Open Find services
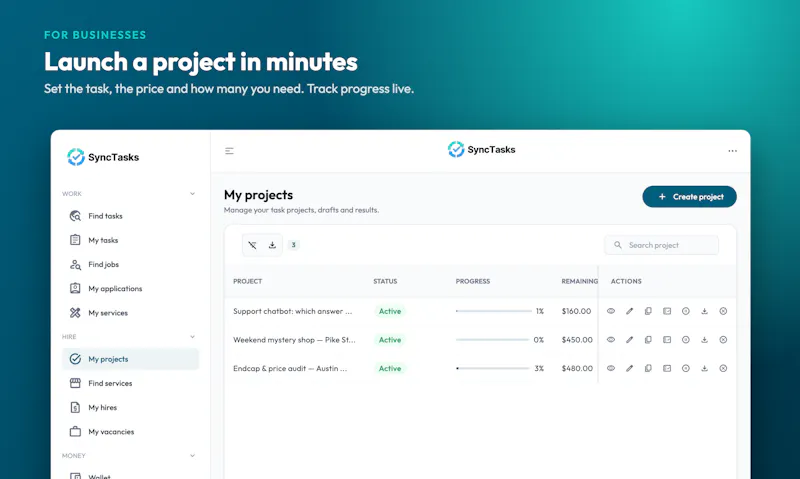800x479 pixels. pos(131,383)
